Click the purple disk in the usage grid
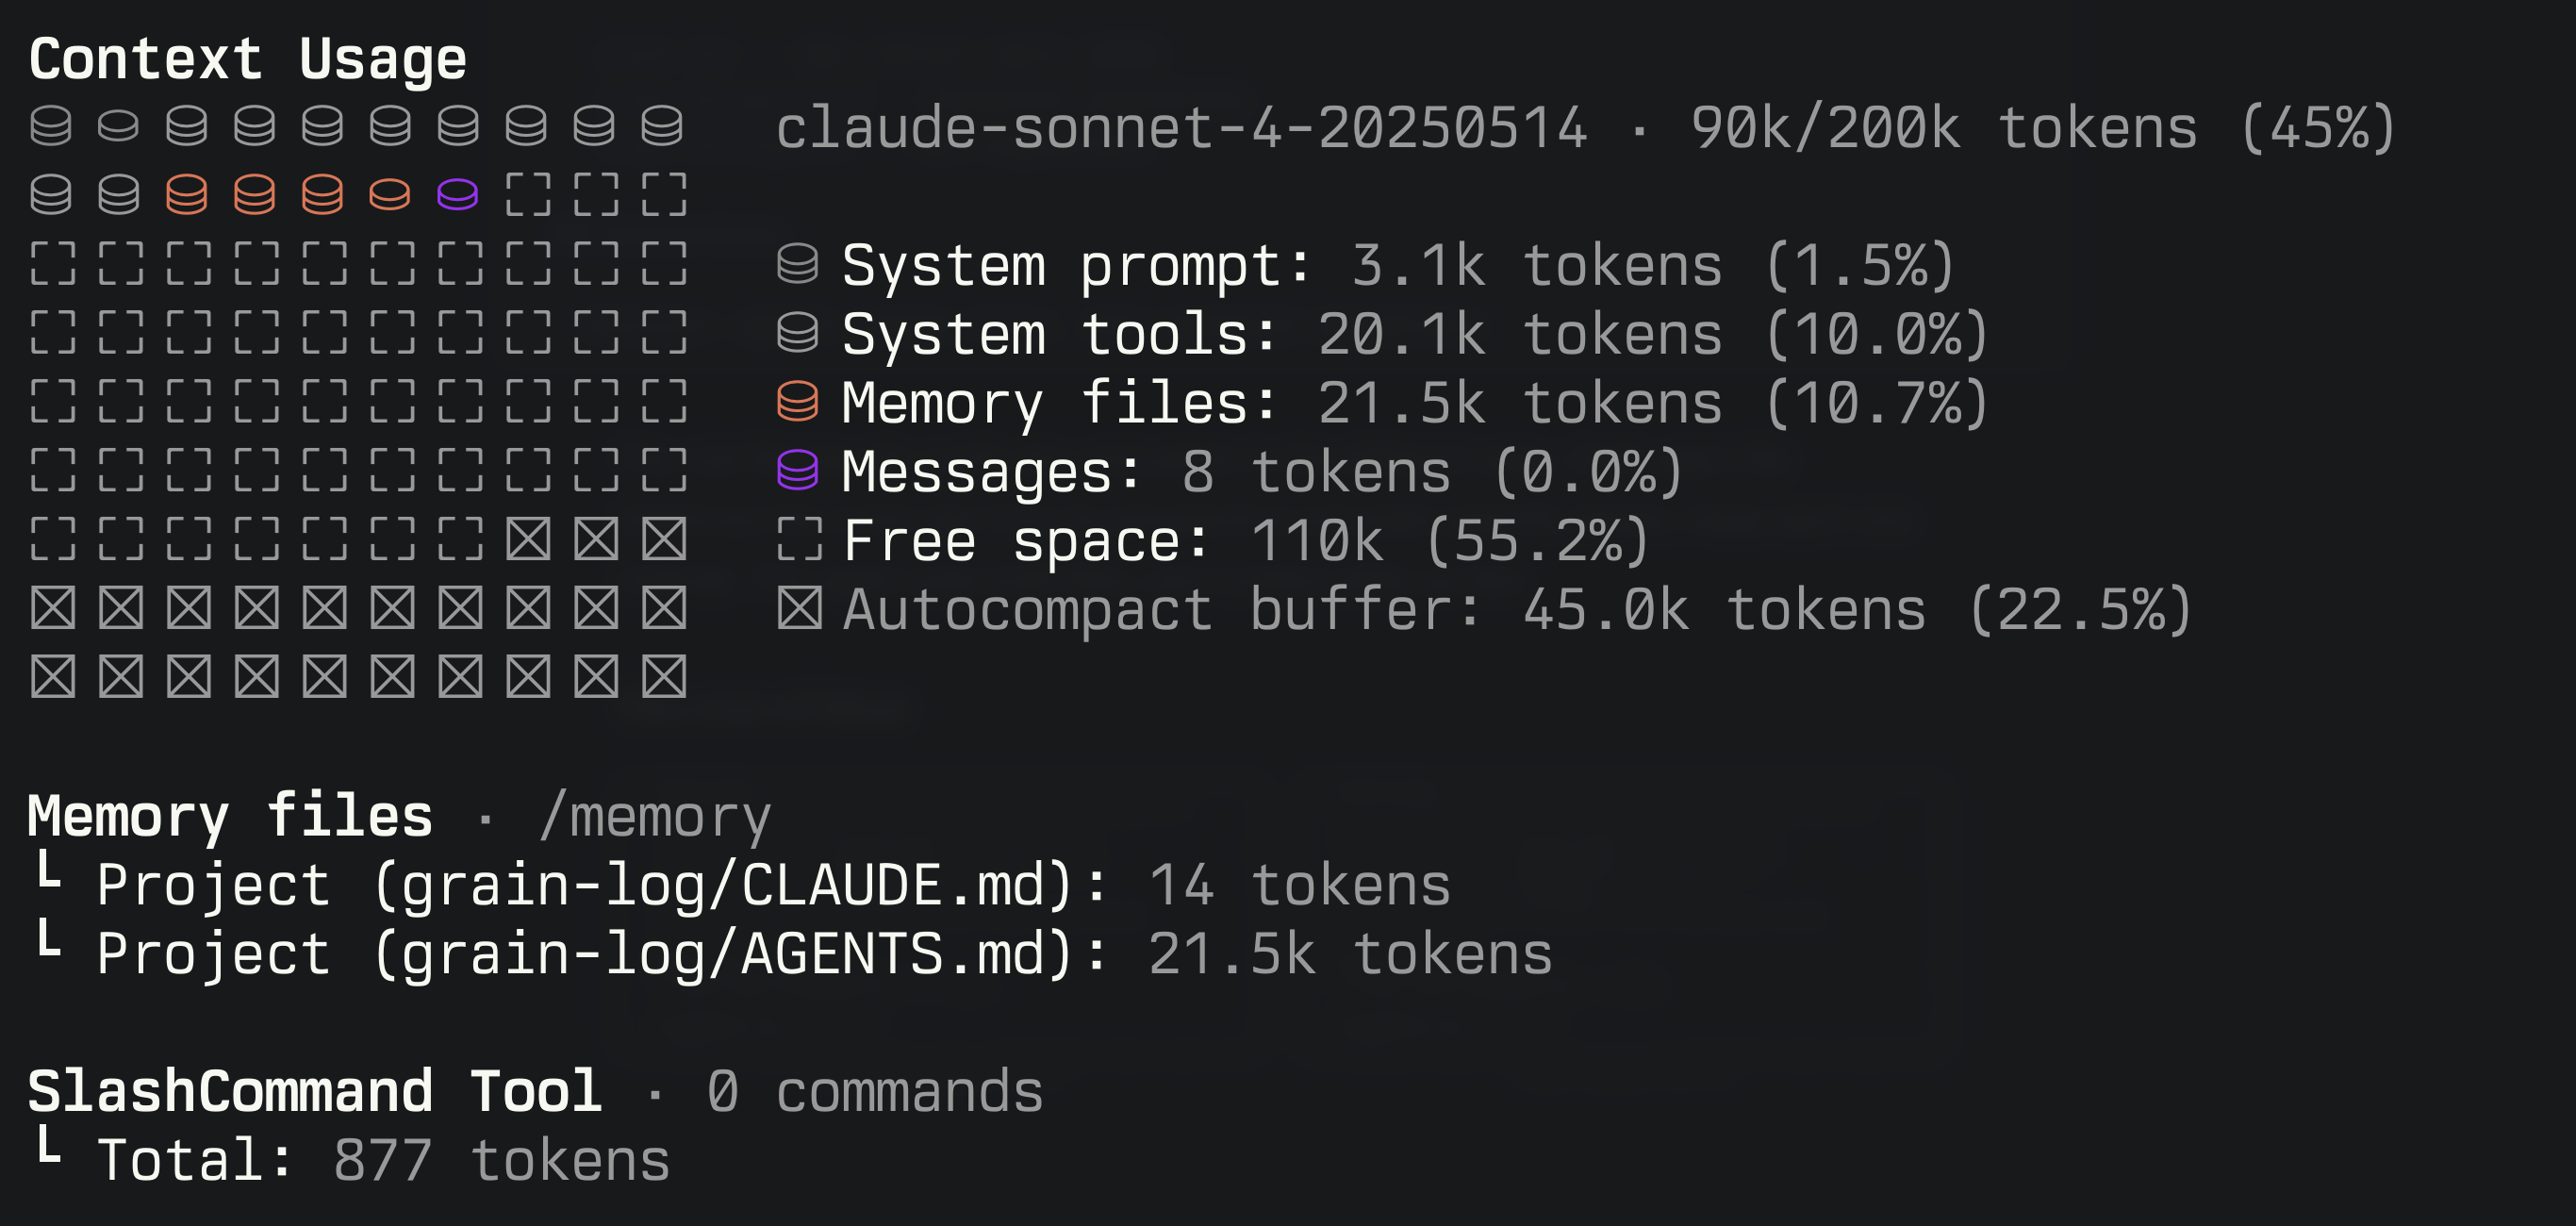The height and width of the screenshot is (1226, 2576). point(458,194)
